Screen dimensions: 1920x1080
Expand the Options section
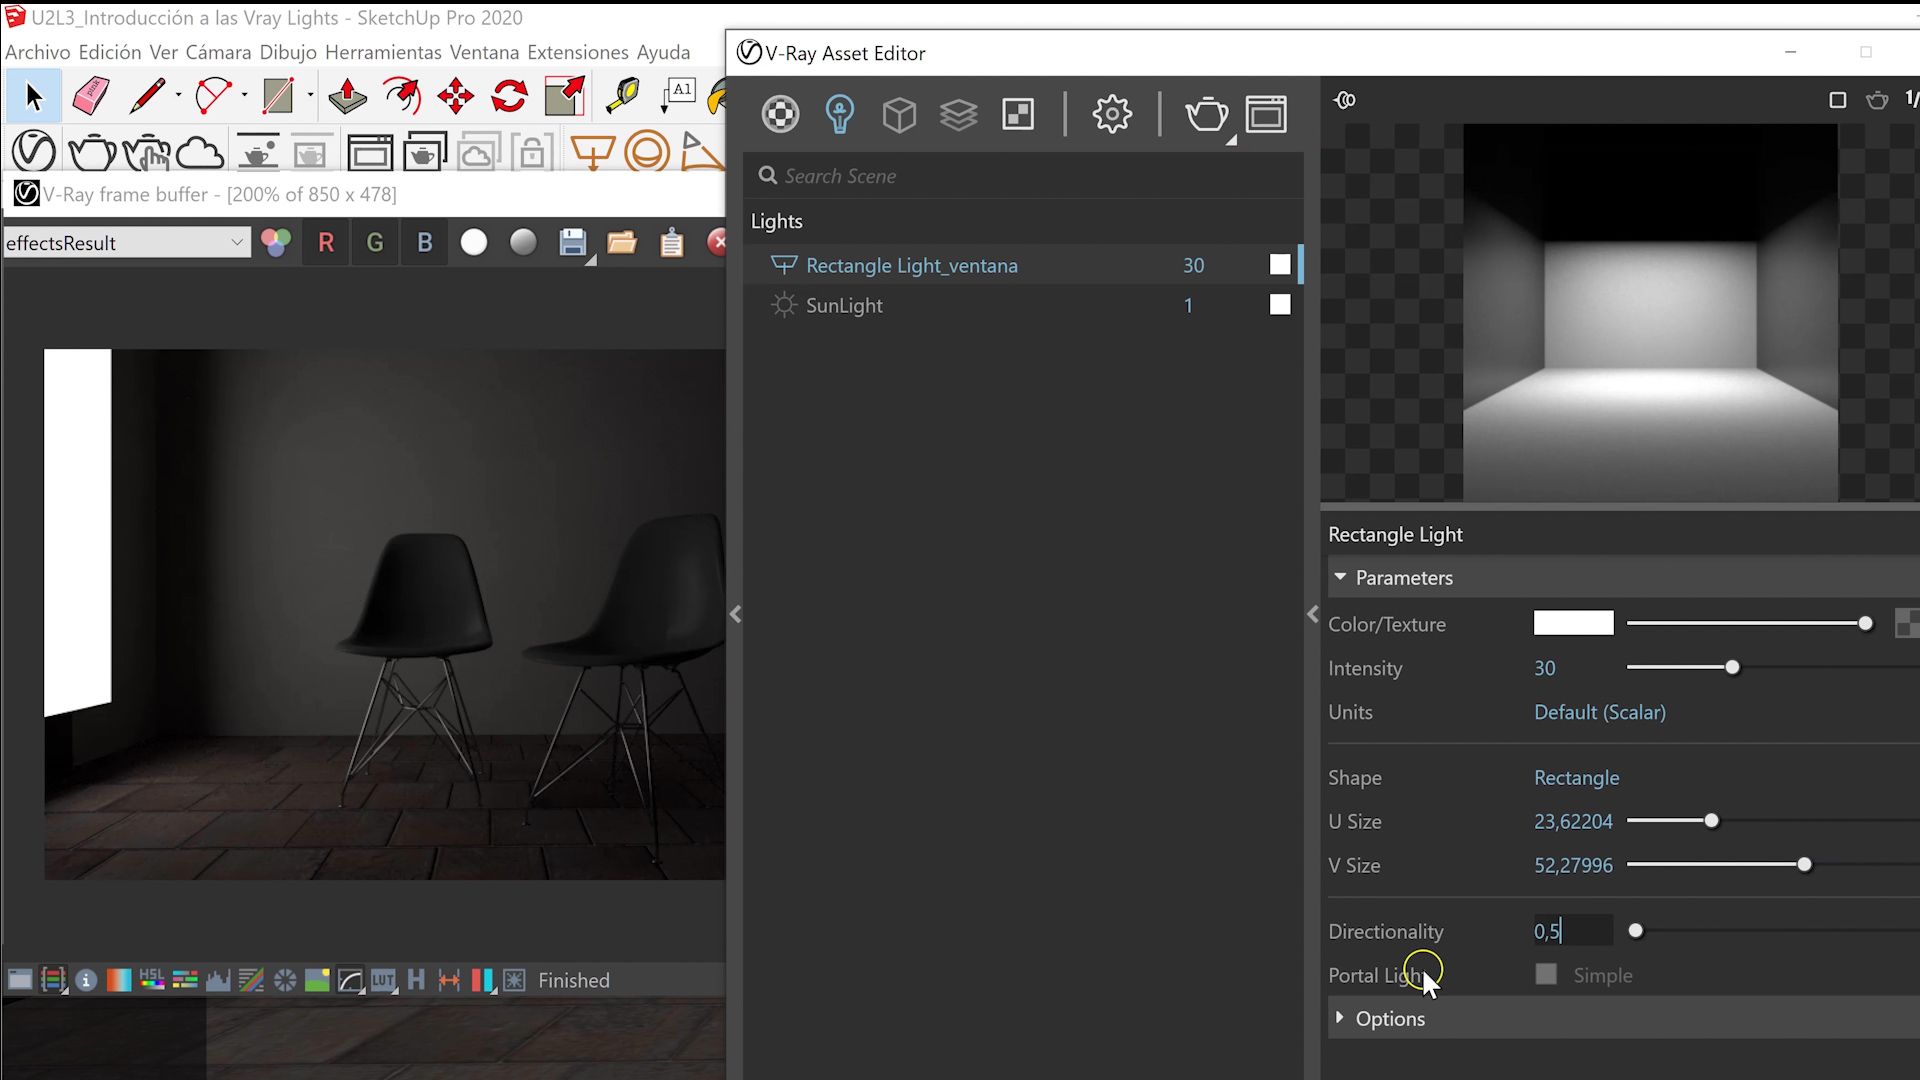point(1389,1018)
